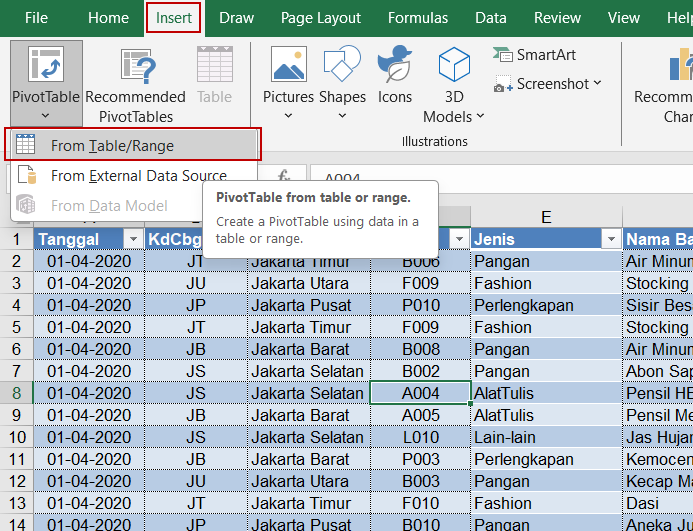Open the Jenis column filter dropdown
693x531 pixels.
609,239
